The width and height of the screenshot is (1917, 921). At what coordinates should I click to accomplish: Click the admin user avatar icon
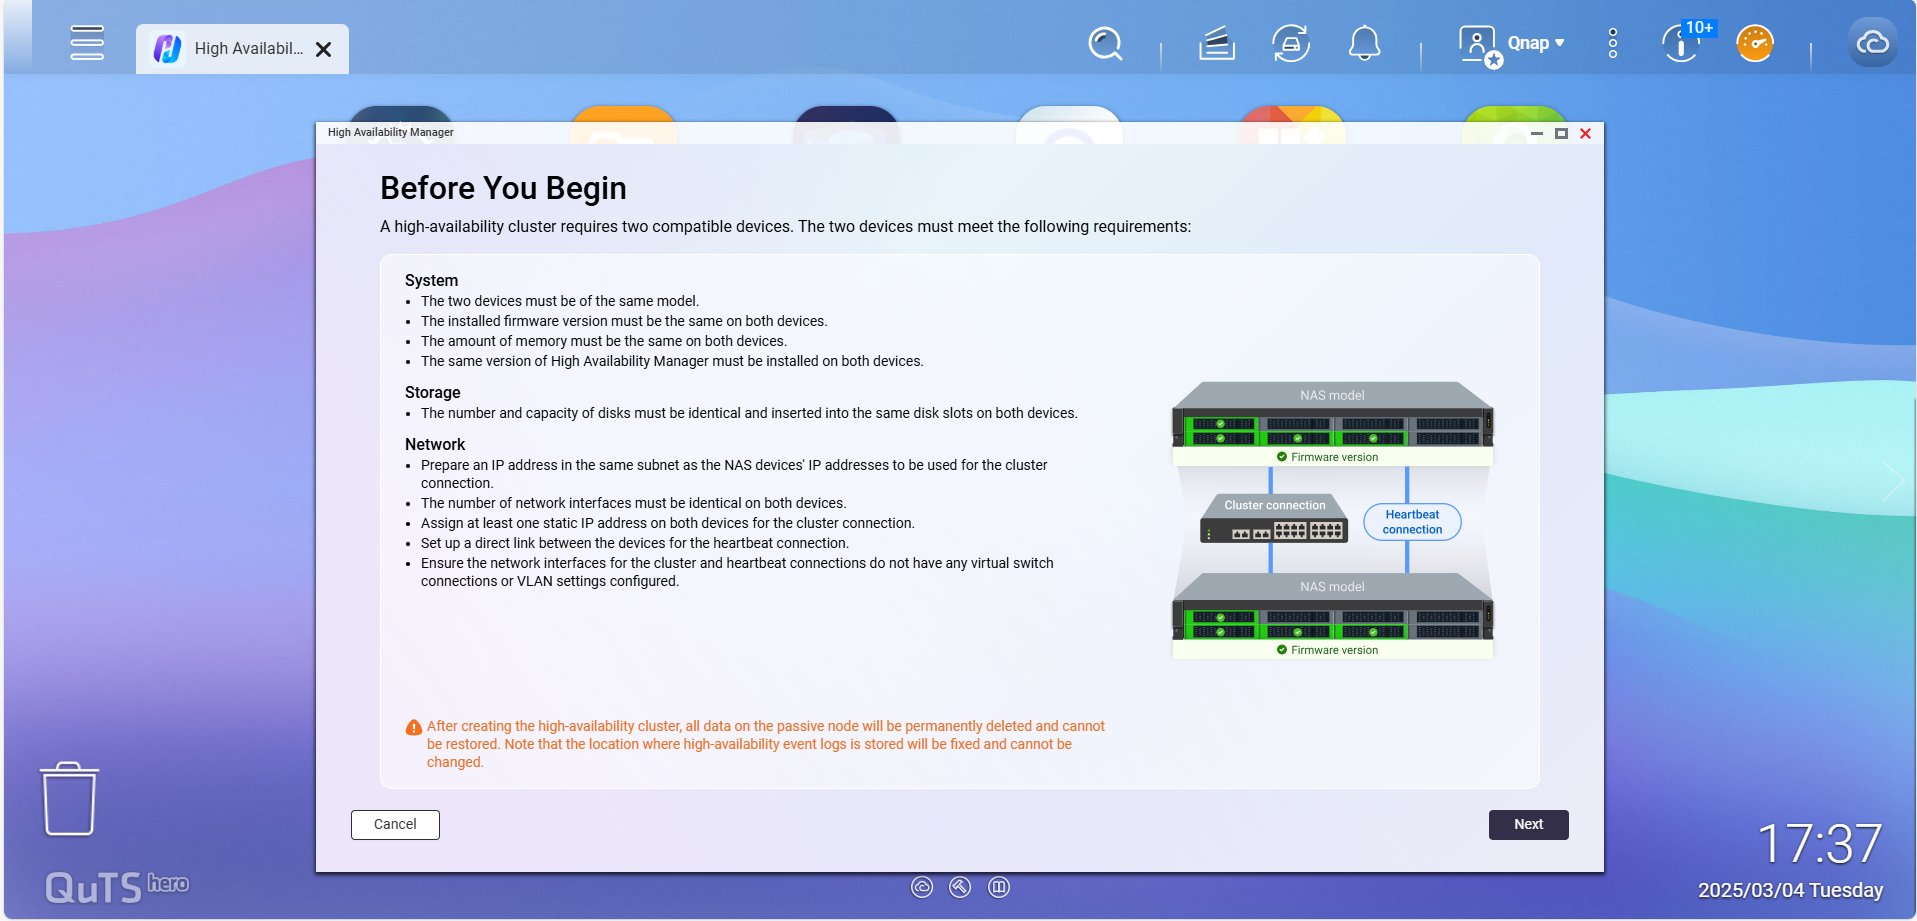pyautogui.click(x=1480, y=46)
